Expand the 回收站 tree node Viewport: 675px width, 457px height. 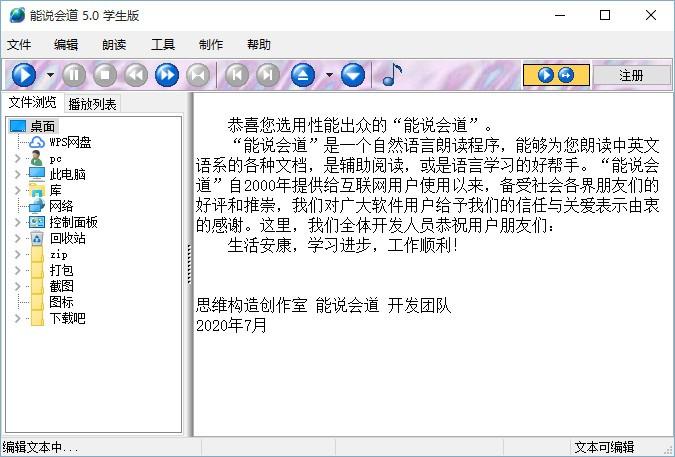[17, 238]
